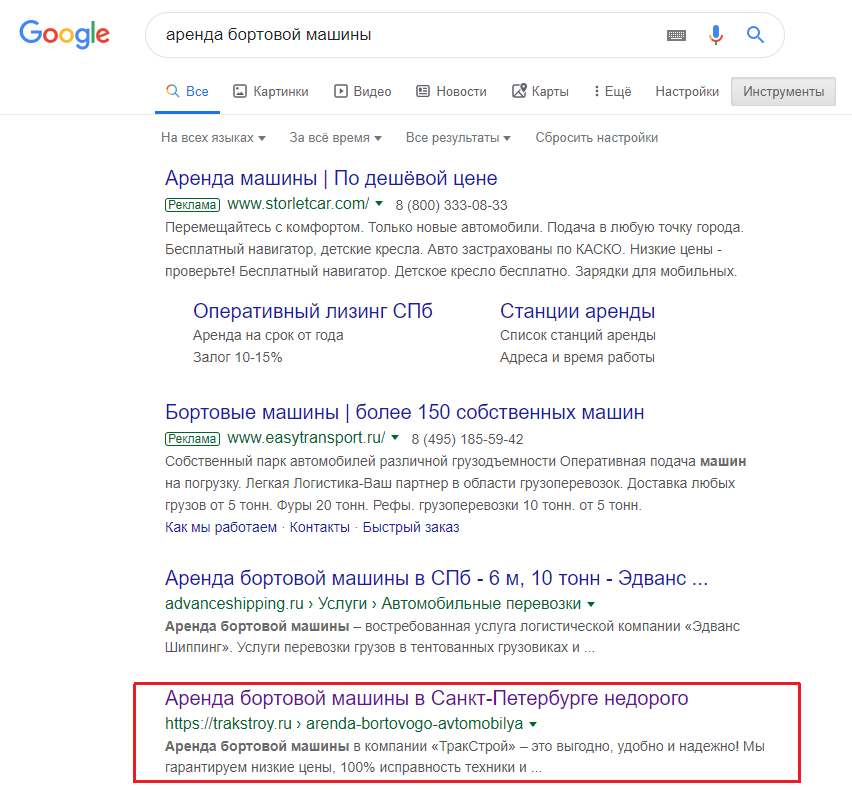This screenshot has height=790, width=852.
Task: Open the Новости news tab
Action: tap(451, 91)
